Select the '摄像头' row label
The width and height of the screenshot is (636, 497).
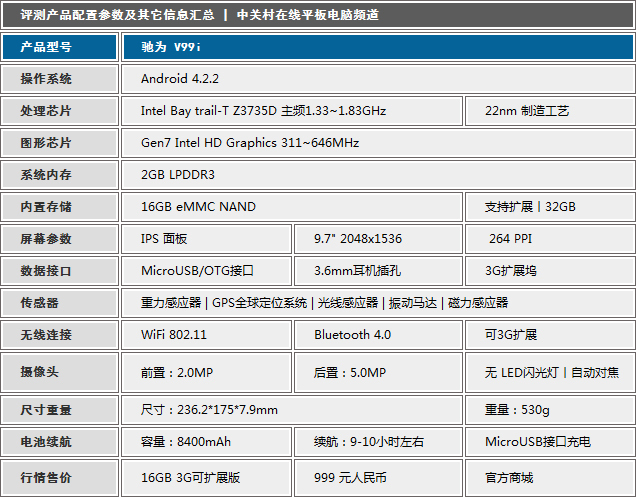pos(60,372)
